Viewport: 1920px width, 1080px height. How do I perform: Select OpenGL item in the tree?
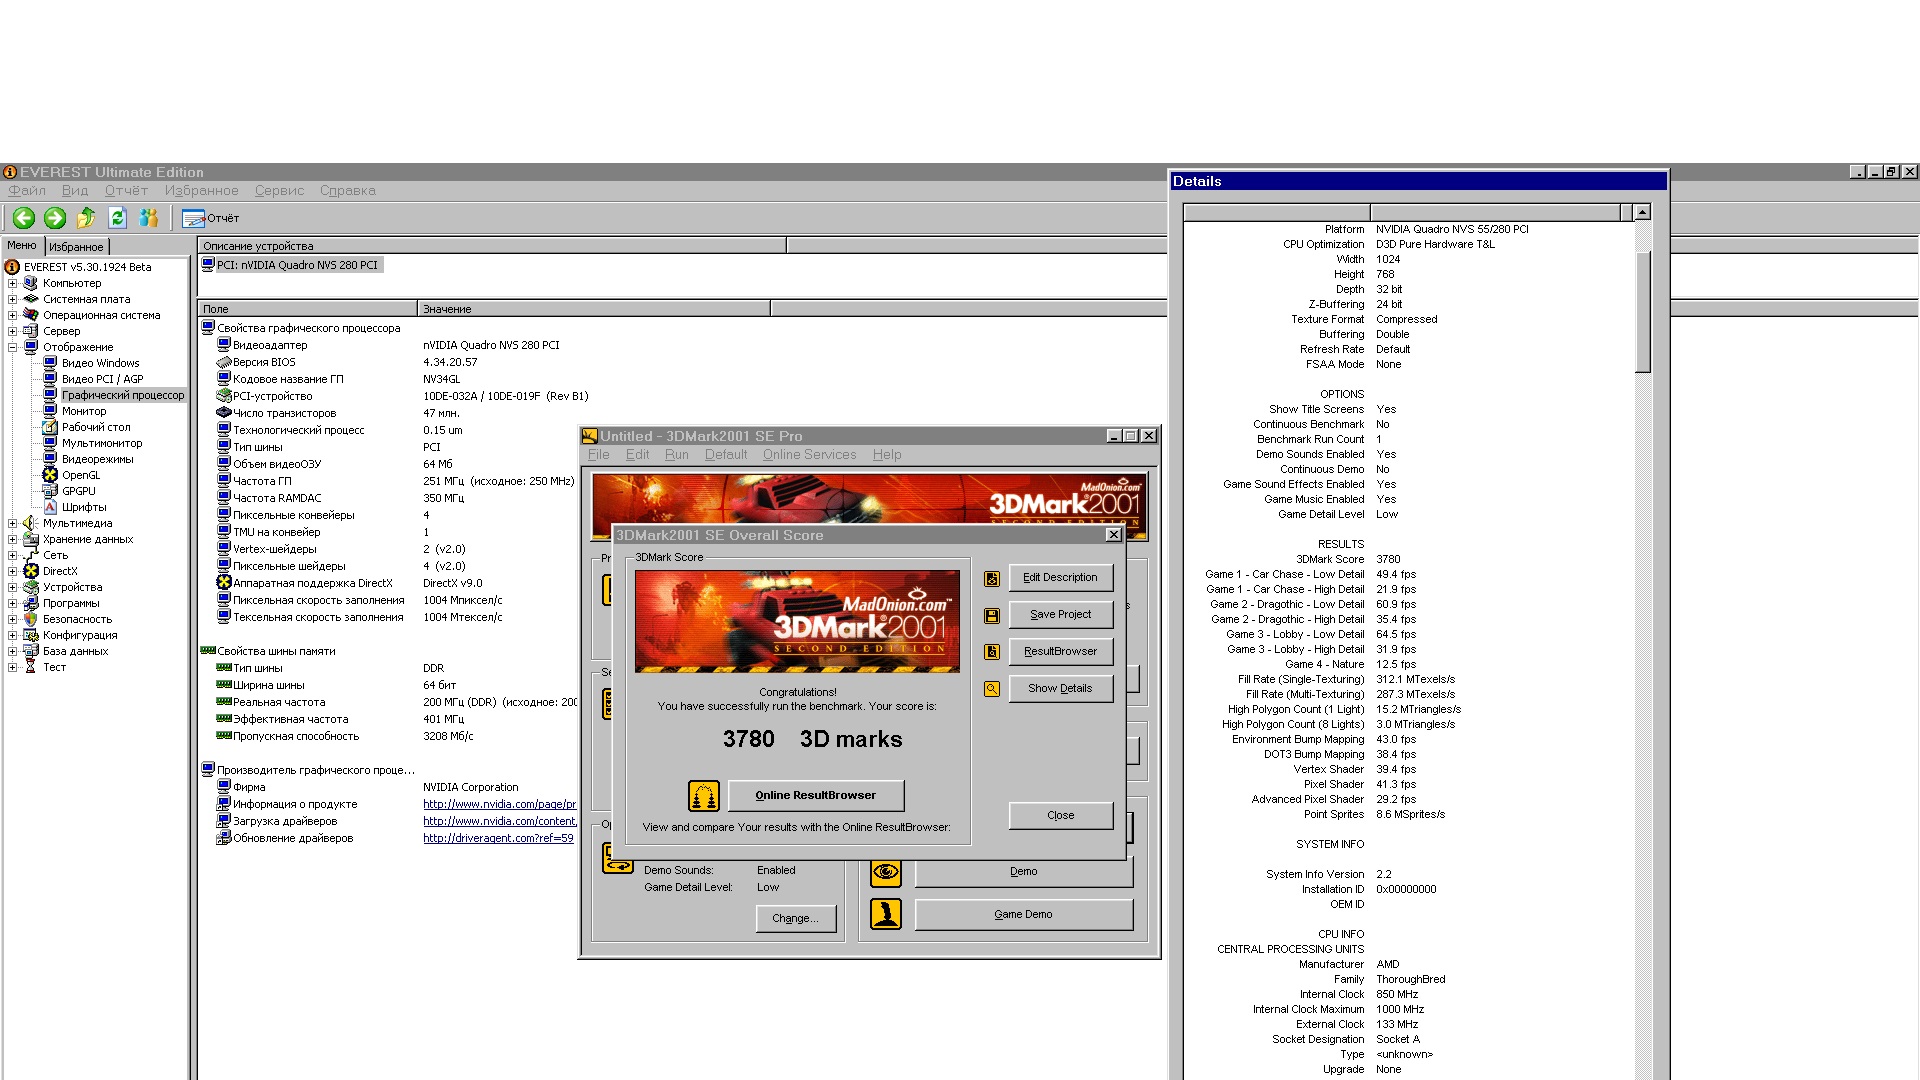81,475
